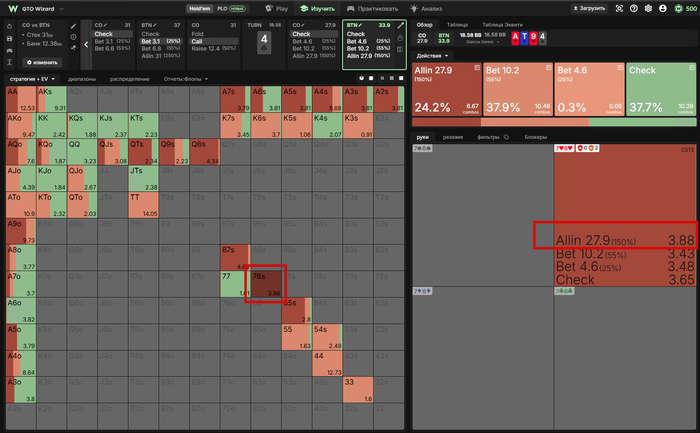Click the spade 4 turn card
The height and width of the screenshot is (433, 700).
[x=264, y=43]
